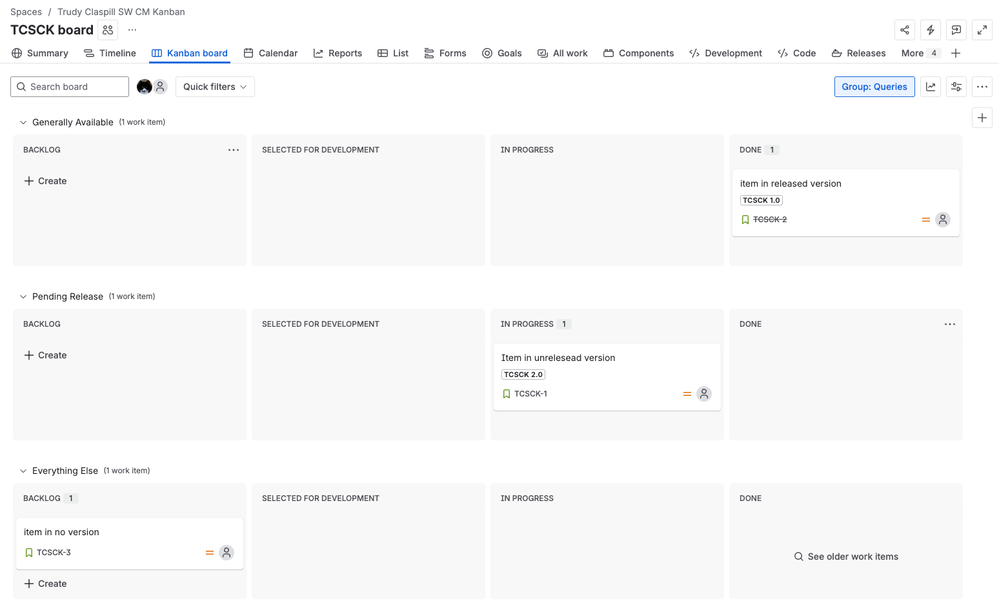Open card 'Item in unrelesead version'
999x600 pixels.
[607, 377]
